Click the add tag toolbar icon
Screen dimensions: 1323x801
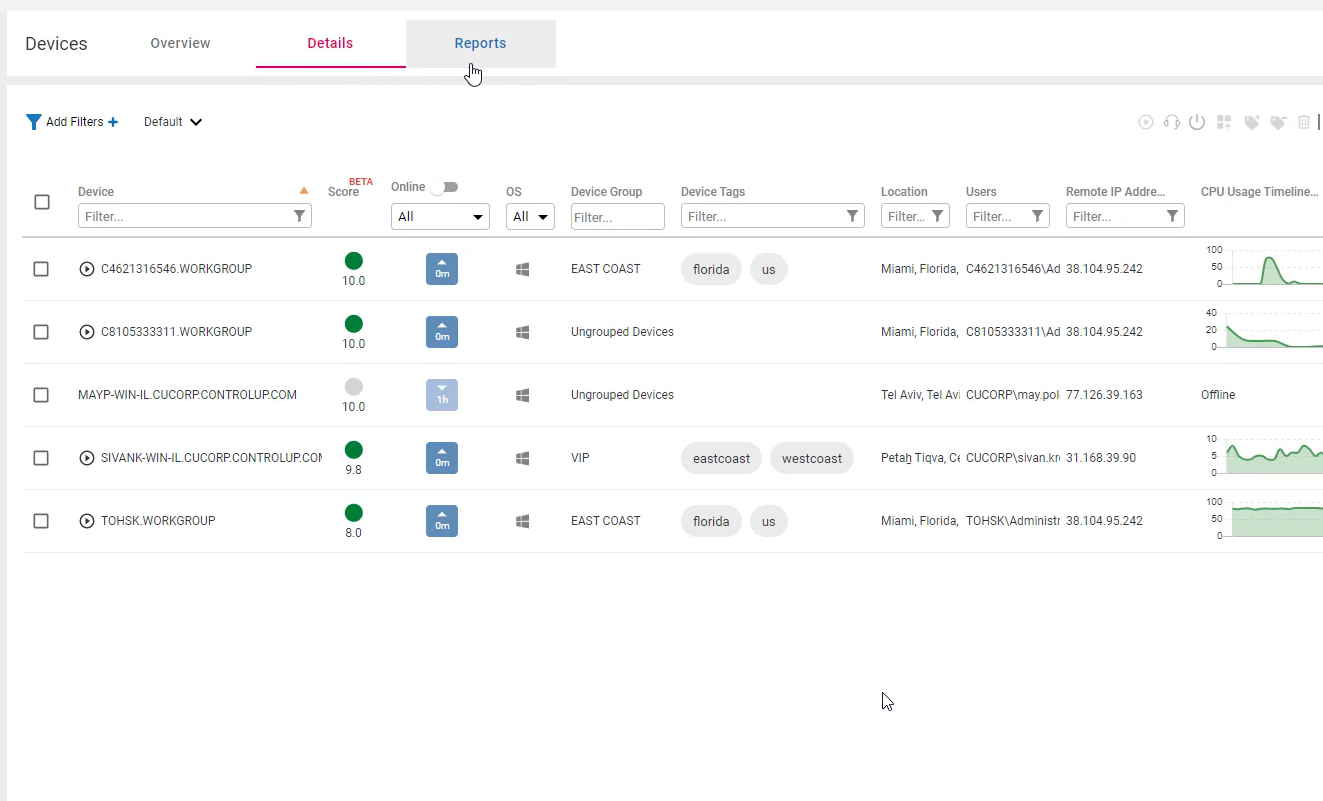click(1251, 122)
